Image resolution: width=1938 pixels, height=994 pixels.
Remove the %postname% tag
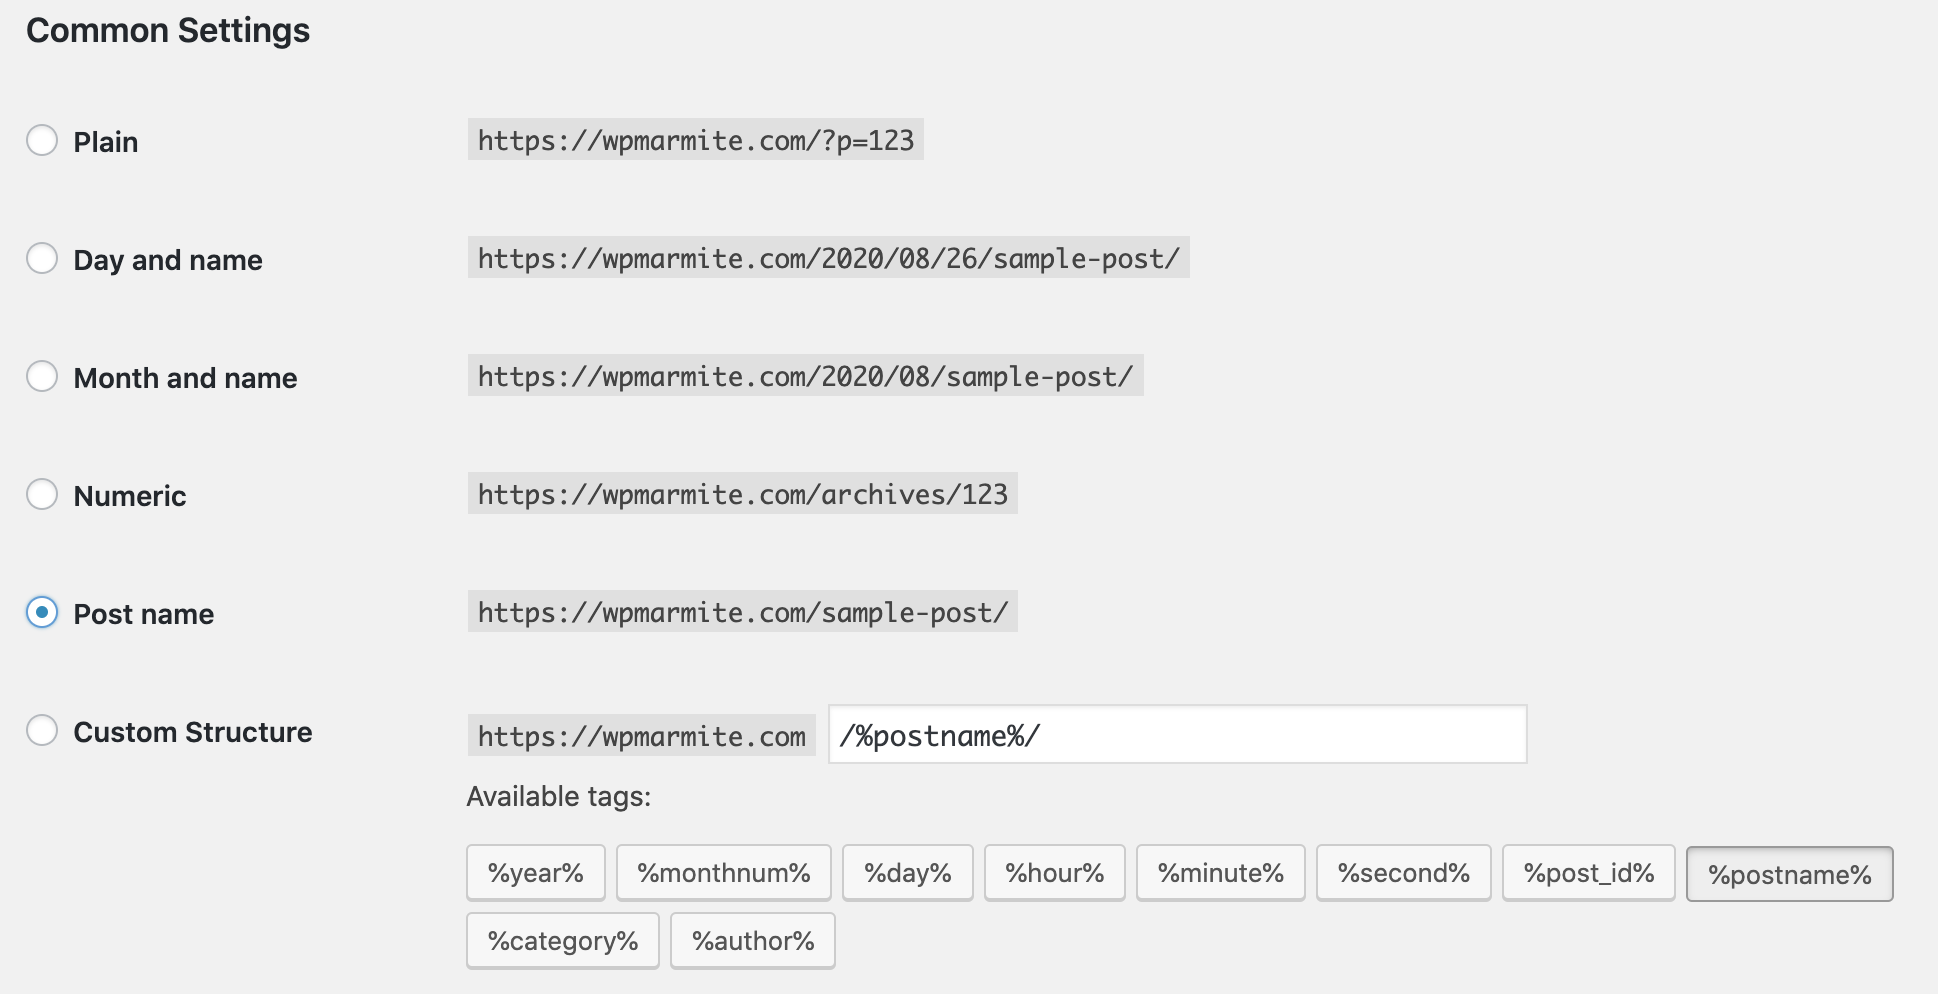[1789, 874]
